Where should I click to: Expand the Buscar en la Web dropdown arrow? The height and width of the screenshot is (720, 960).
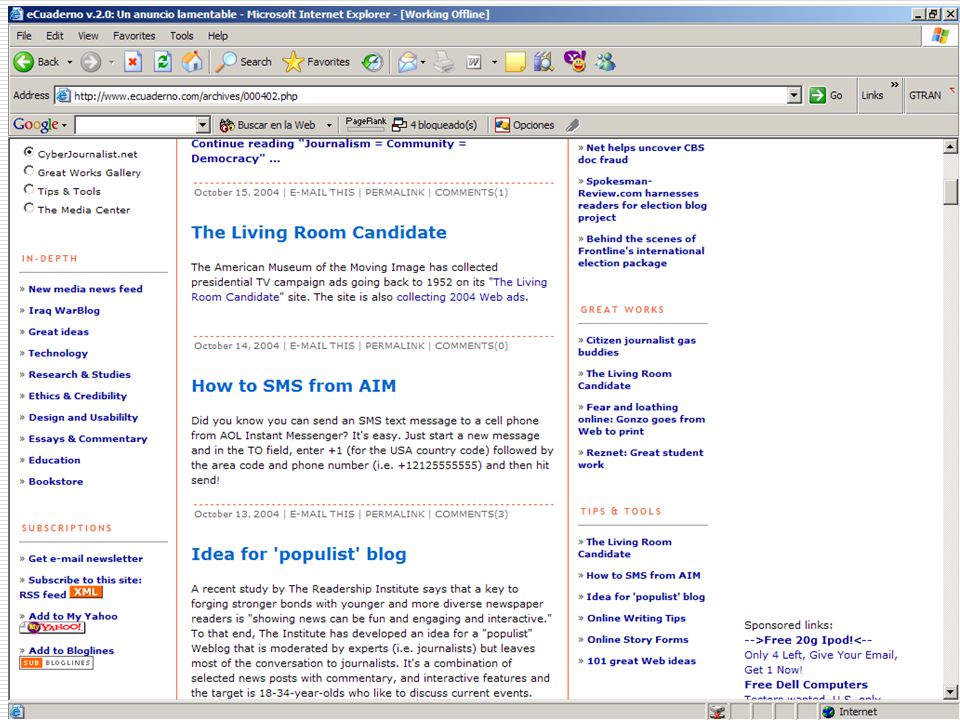[329, 126]
